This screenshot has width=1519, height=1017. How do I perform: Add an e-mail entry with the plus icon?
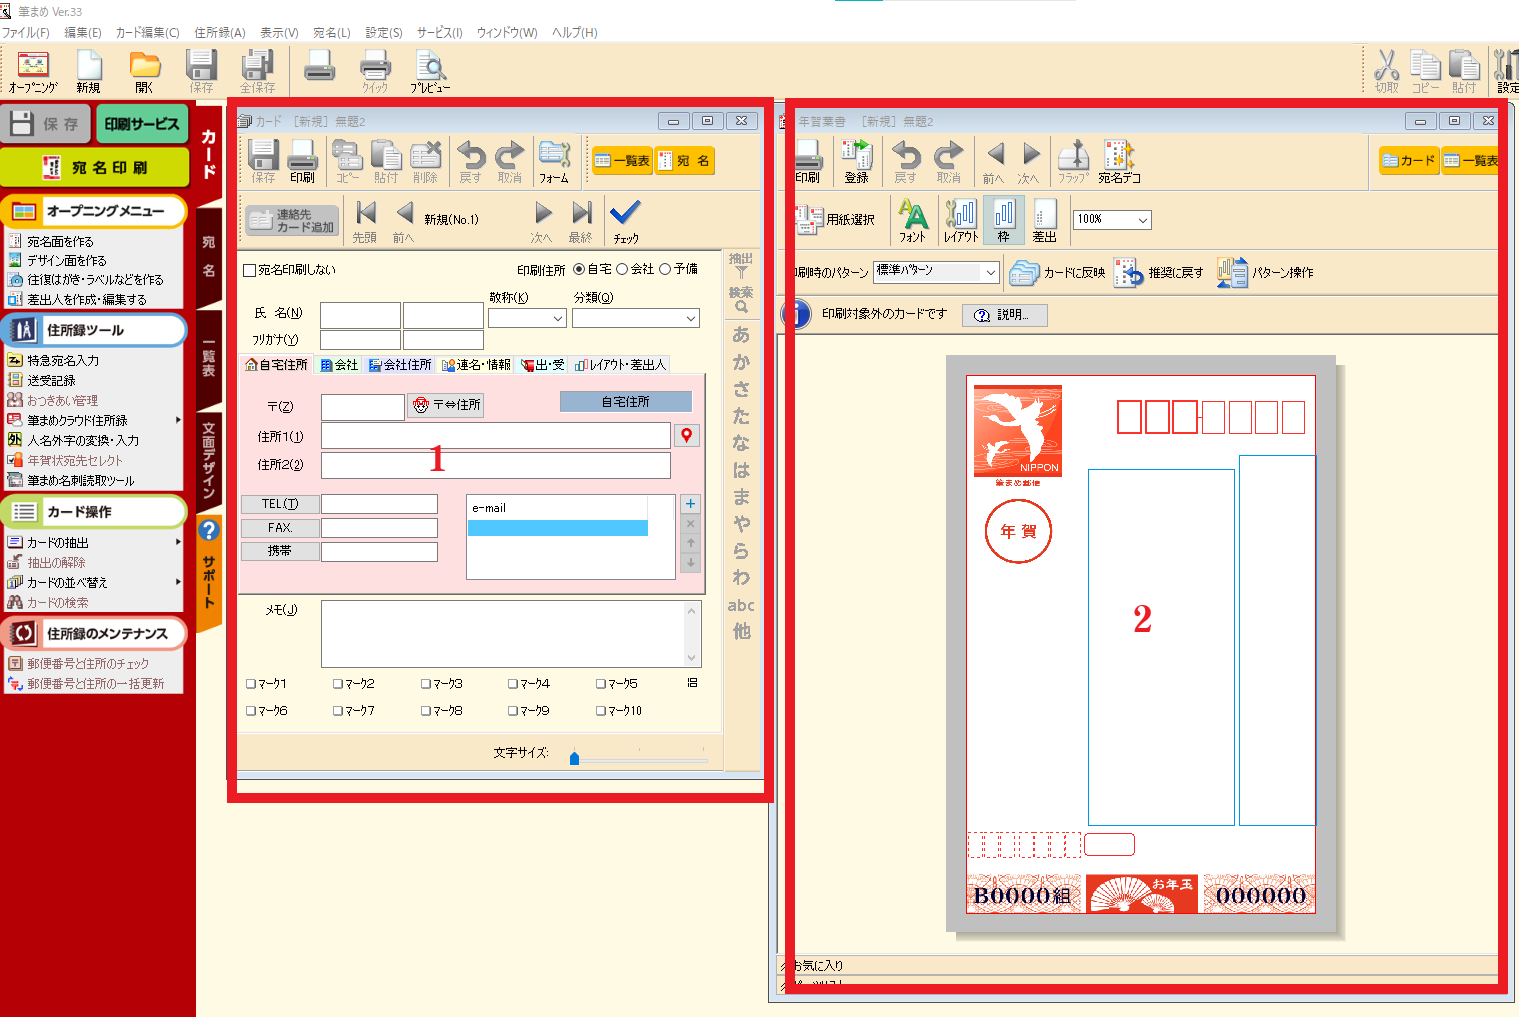(x=690, y=503)
